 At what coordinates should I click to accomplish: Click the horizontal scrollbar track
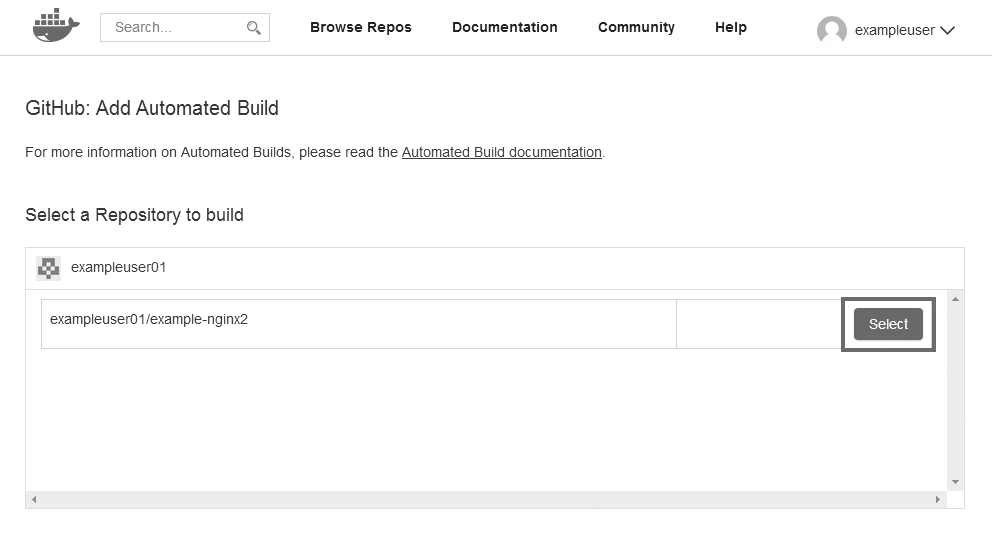[x=485, y=499]
